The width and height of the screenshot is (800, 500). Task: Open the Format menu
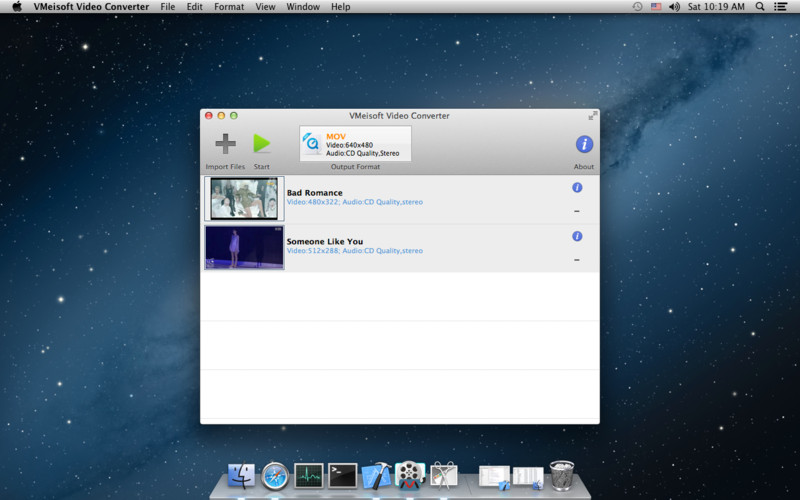click(x=229, y=7)
